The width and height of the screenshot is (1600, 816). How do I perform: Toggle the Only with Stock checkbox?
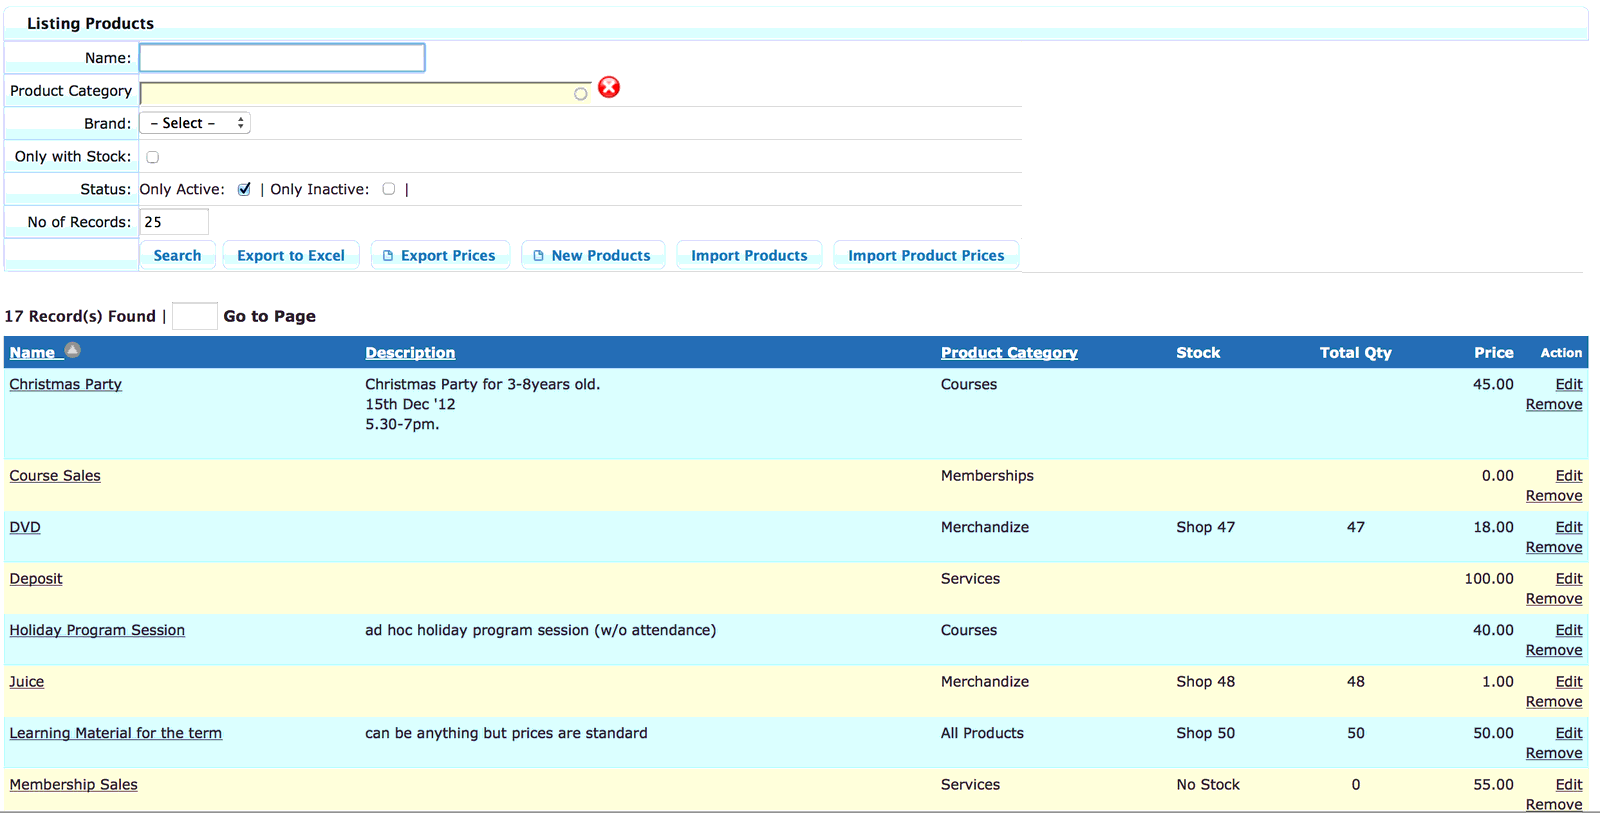click(152, 157)
